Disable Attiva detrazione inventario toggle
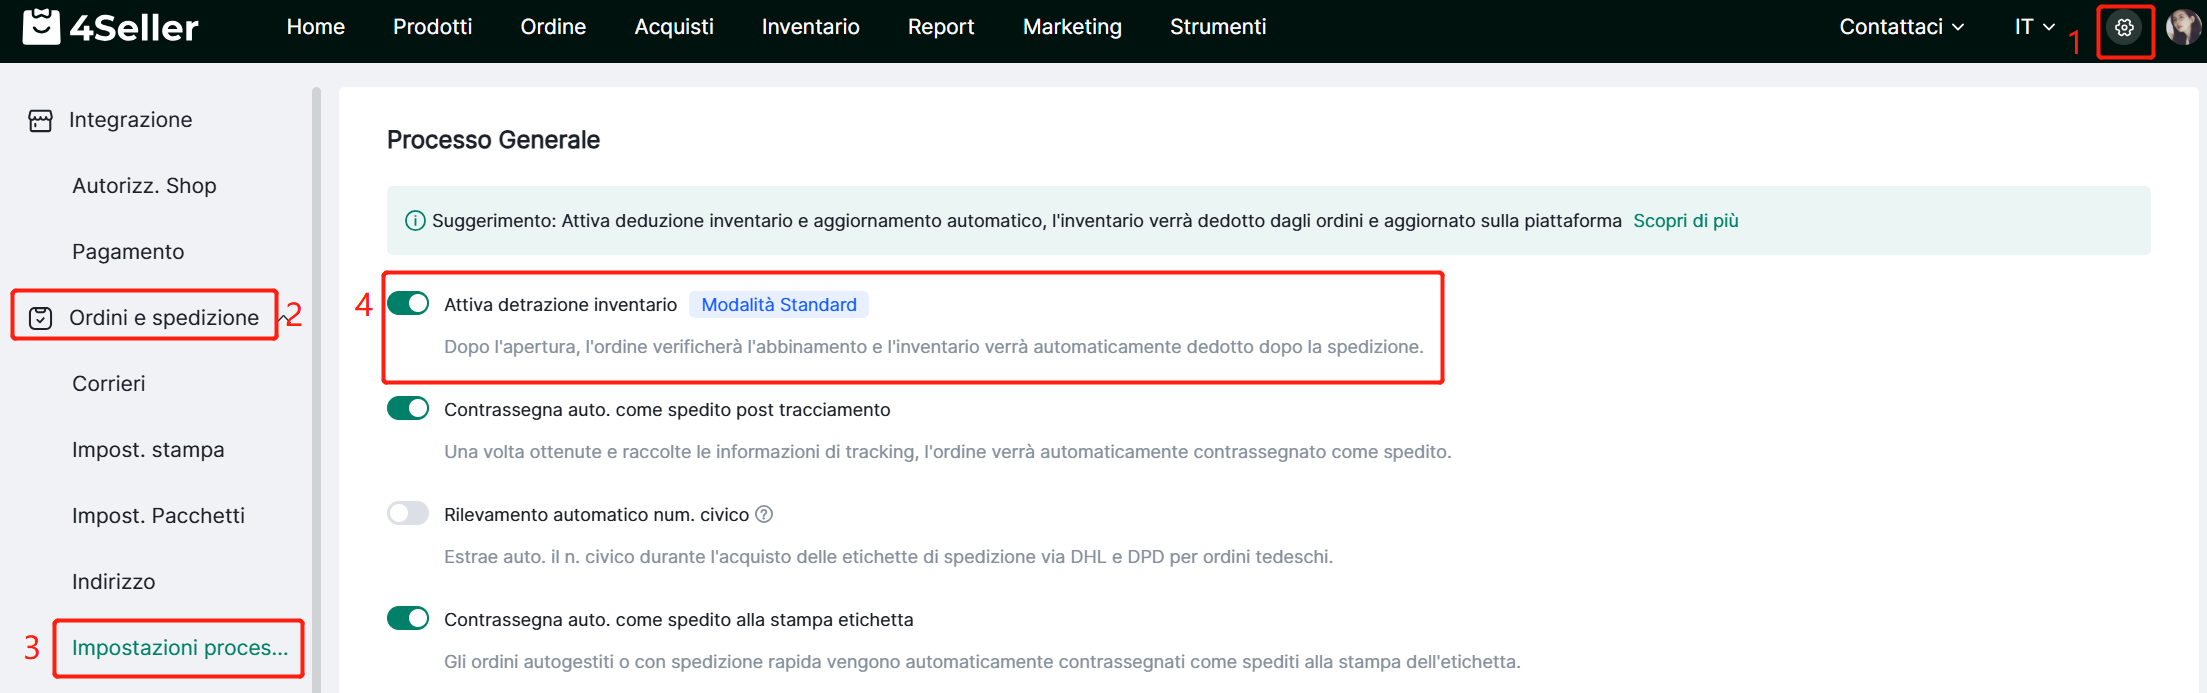The height and width of the screenshot is (693, 2207). (x=408, y=303)
